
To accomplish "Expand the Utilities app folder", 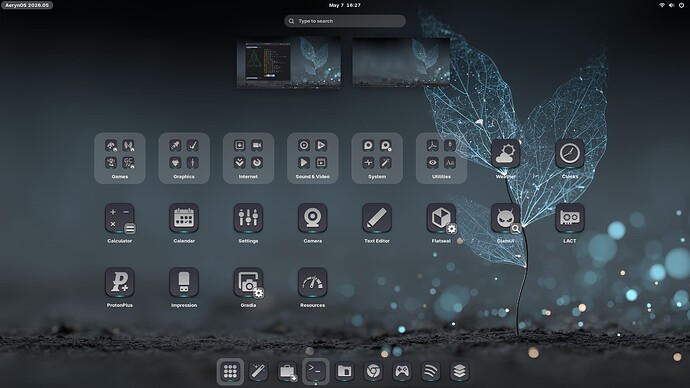I will pos(441,158).
